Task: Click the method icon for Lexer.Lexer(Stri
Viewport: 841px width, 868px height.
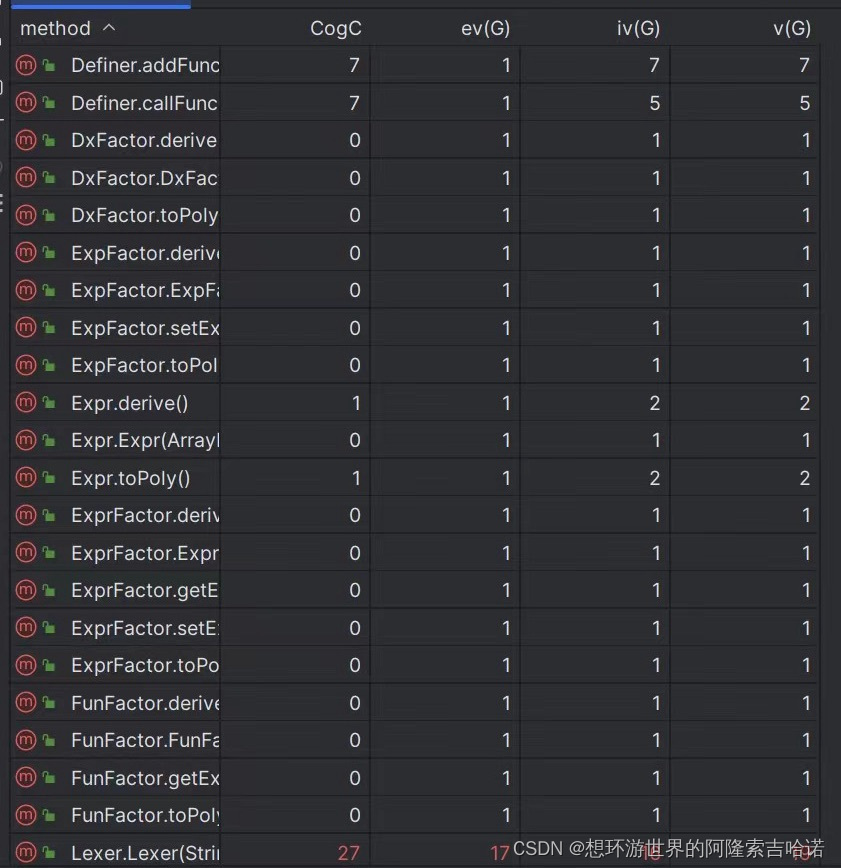Action: [x=25, y=852]
